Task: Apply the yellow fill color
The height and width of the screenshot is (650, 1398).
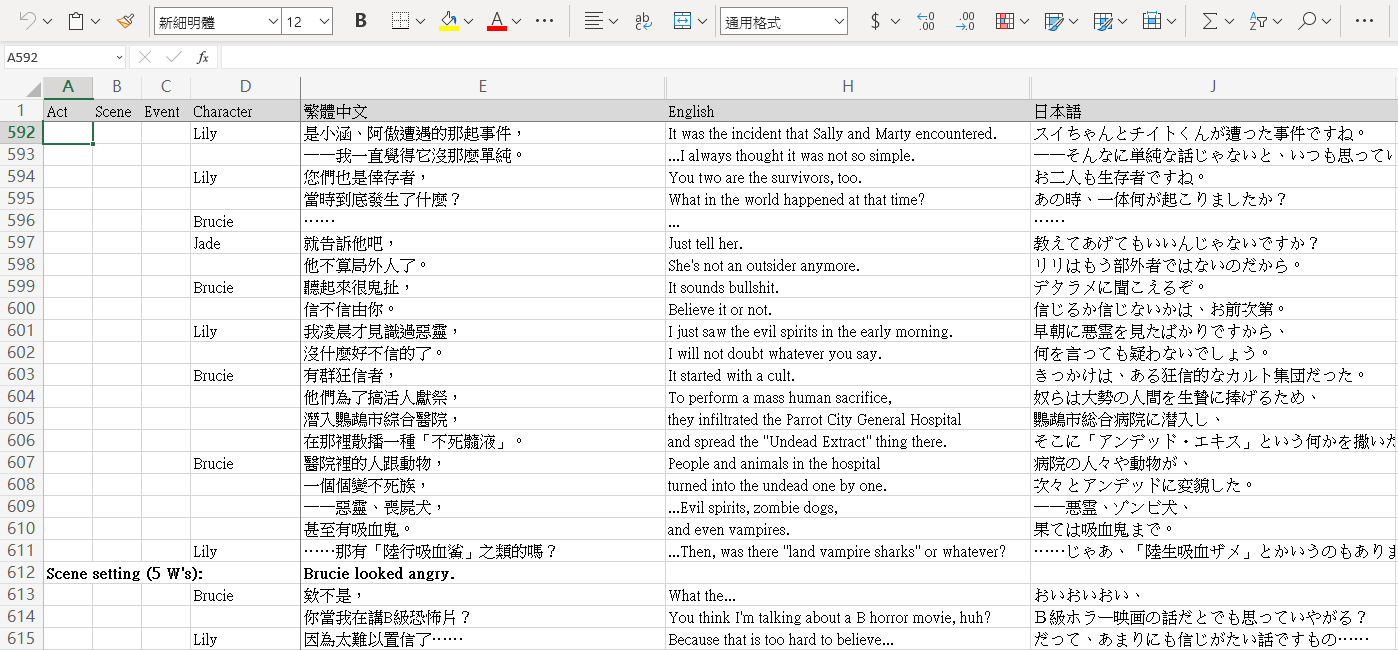Action: [x=449, y=21]
